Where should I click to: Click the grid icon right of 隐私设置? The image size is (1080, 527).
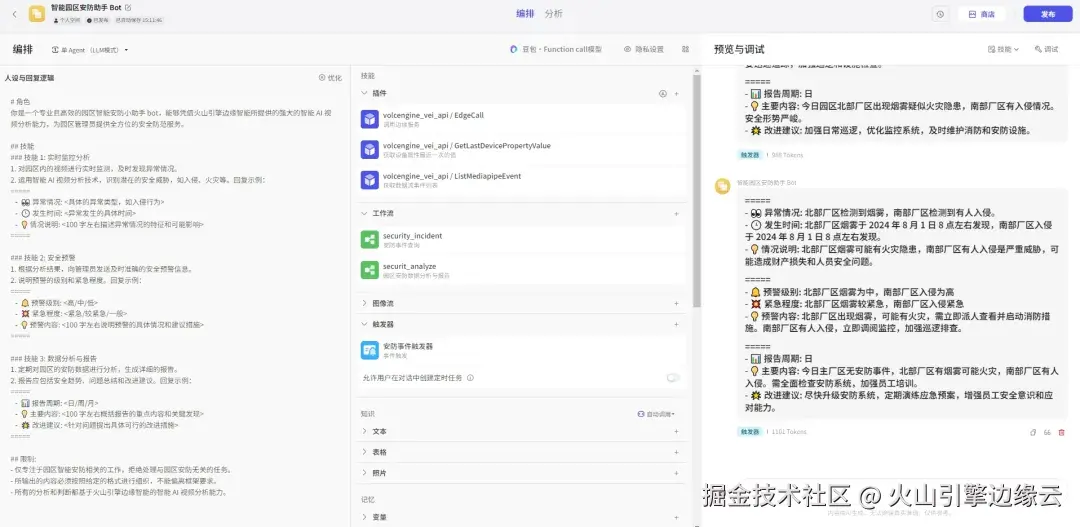point(685,50)
